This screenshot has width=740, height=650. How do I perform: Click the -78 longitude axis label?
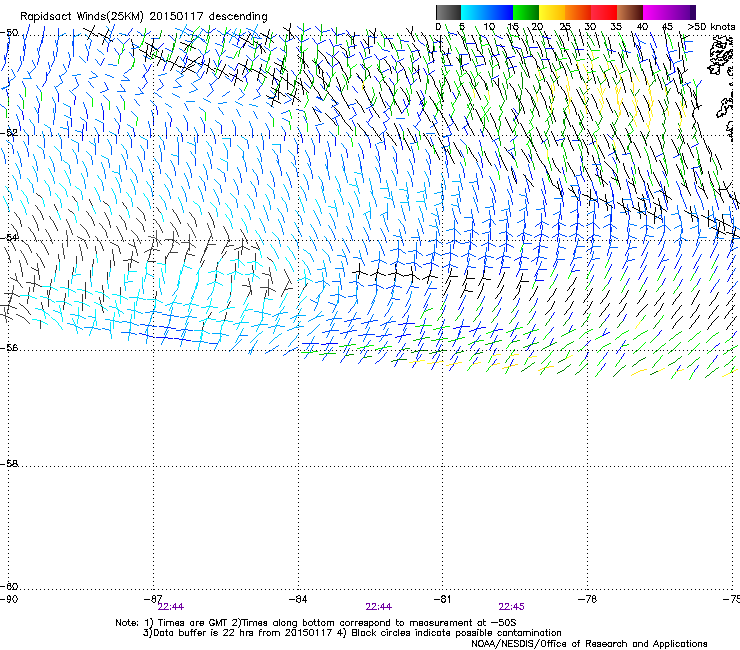click(587, 599)
